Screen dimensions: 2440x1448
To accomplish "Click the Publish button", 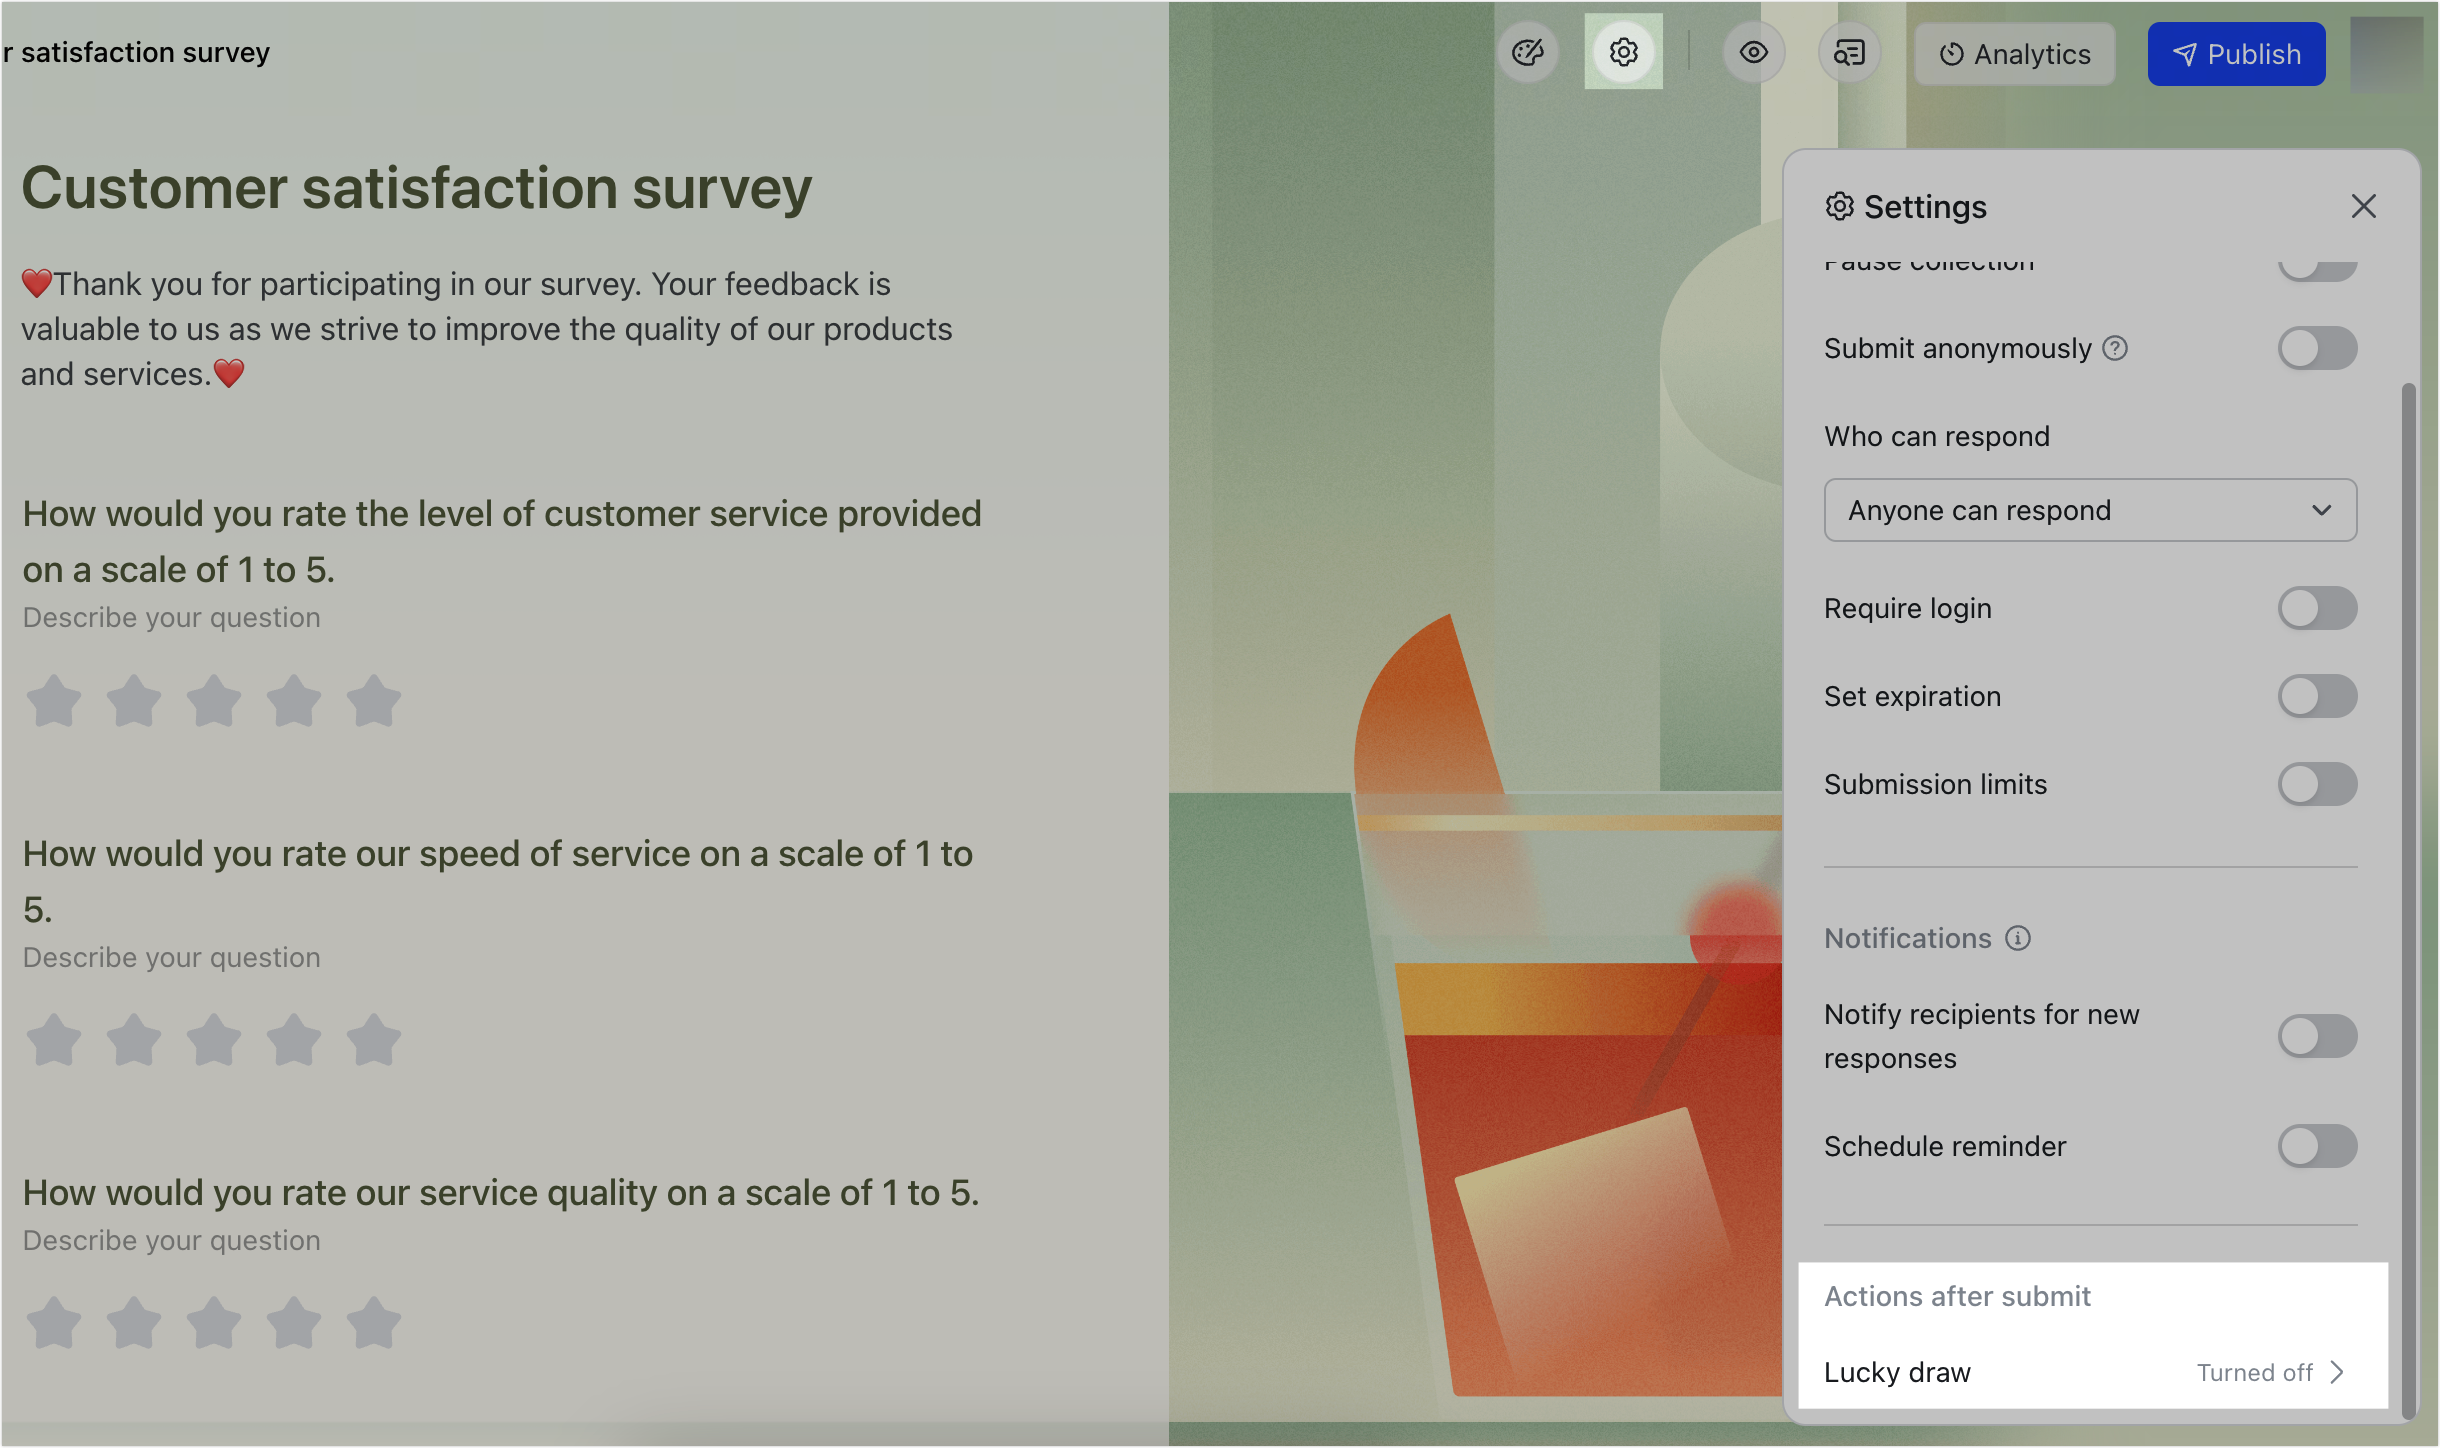I will coord(2236,54).
